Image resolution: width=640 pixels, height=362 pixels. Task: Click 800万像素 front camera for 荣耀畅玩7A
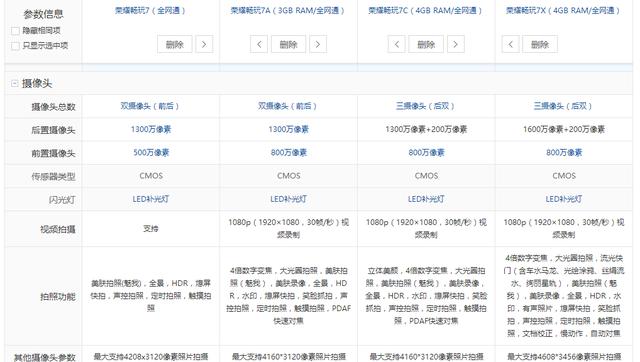[x=289, y=153]
